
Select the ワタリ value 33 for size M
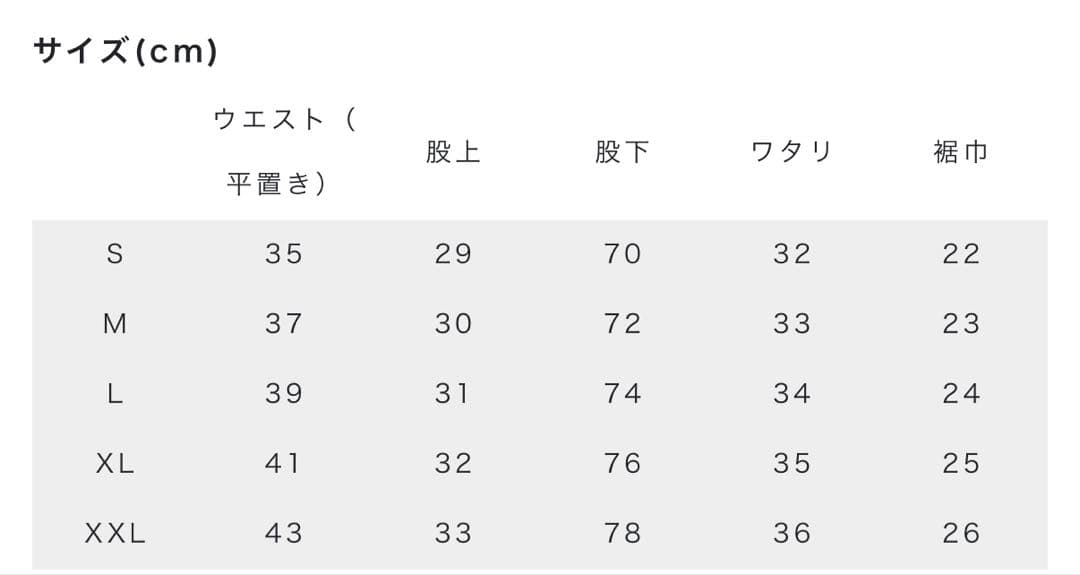point(791,324)
